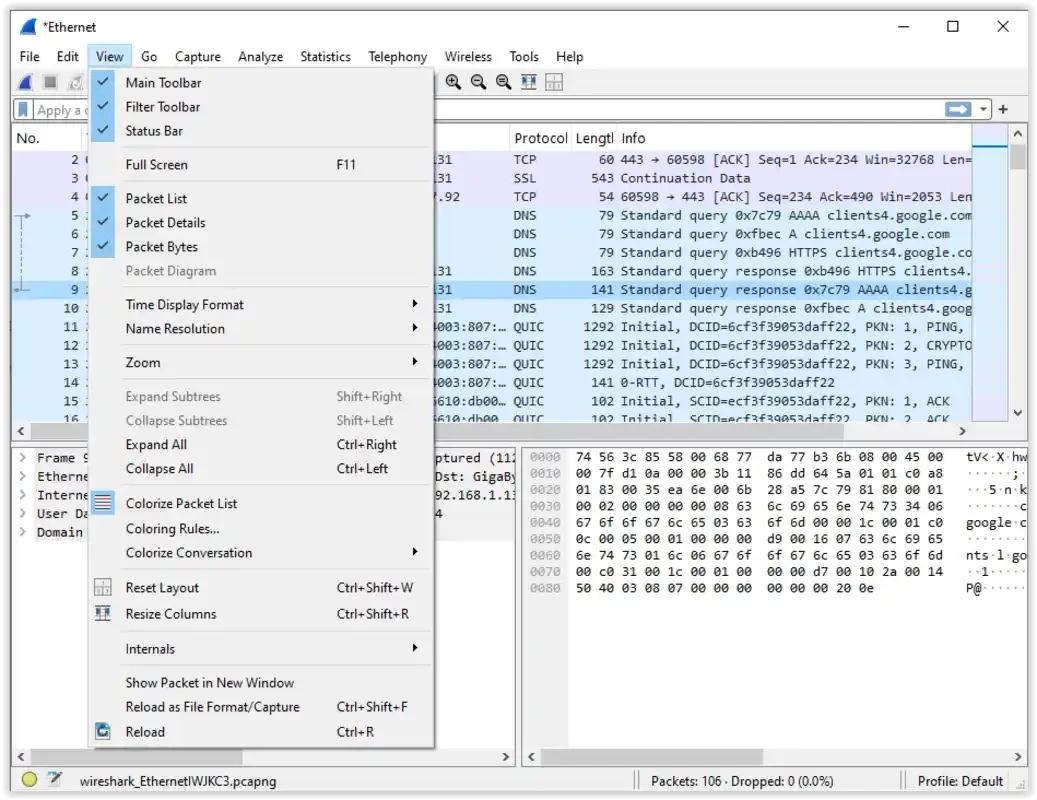Click the Protocol column header
Image resolution: width=1037 pixels, height=800 pixels.
540,138
